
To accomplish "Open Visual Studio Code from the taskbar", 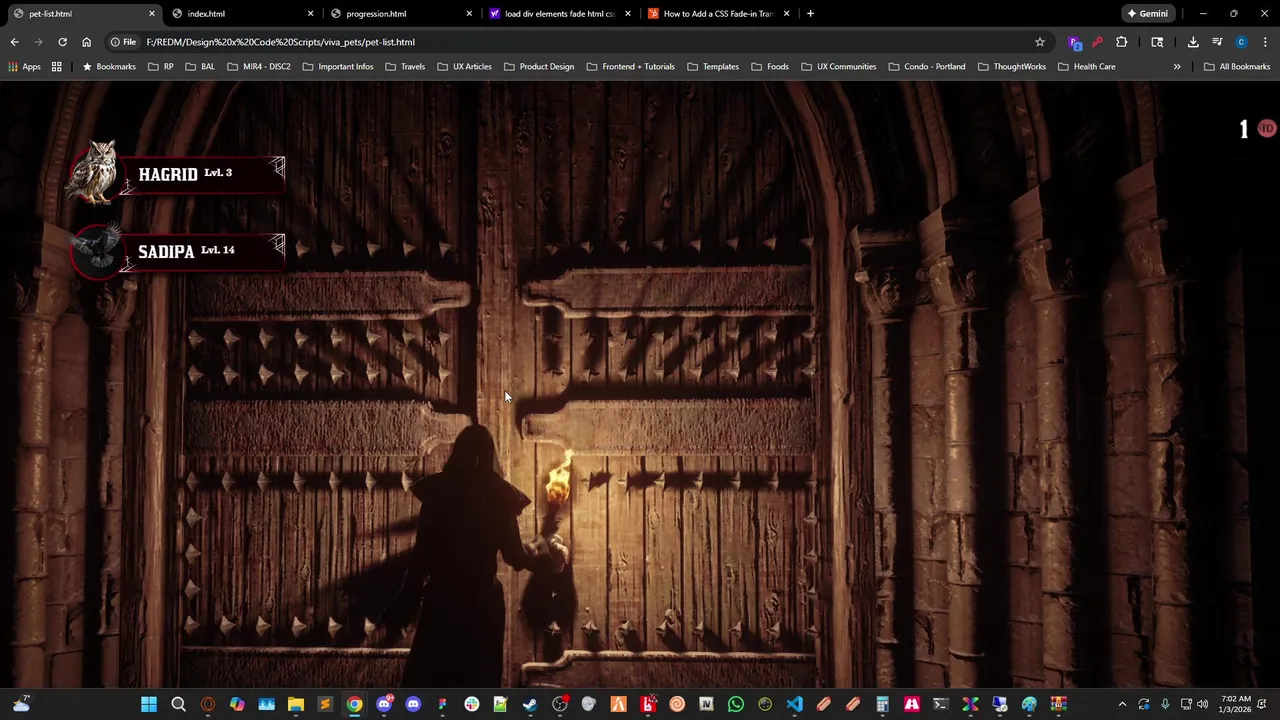I will point(794,704).
